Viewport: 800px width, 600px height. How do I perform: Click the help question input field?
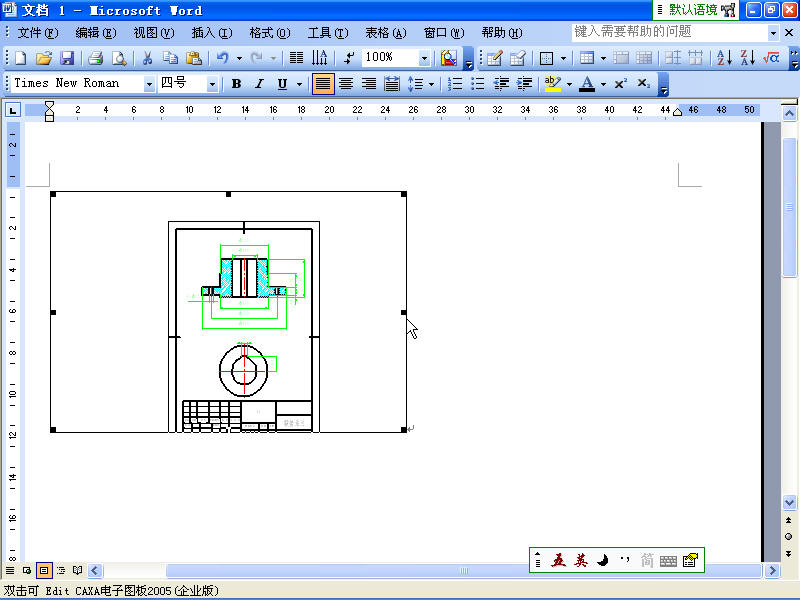669,33
